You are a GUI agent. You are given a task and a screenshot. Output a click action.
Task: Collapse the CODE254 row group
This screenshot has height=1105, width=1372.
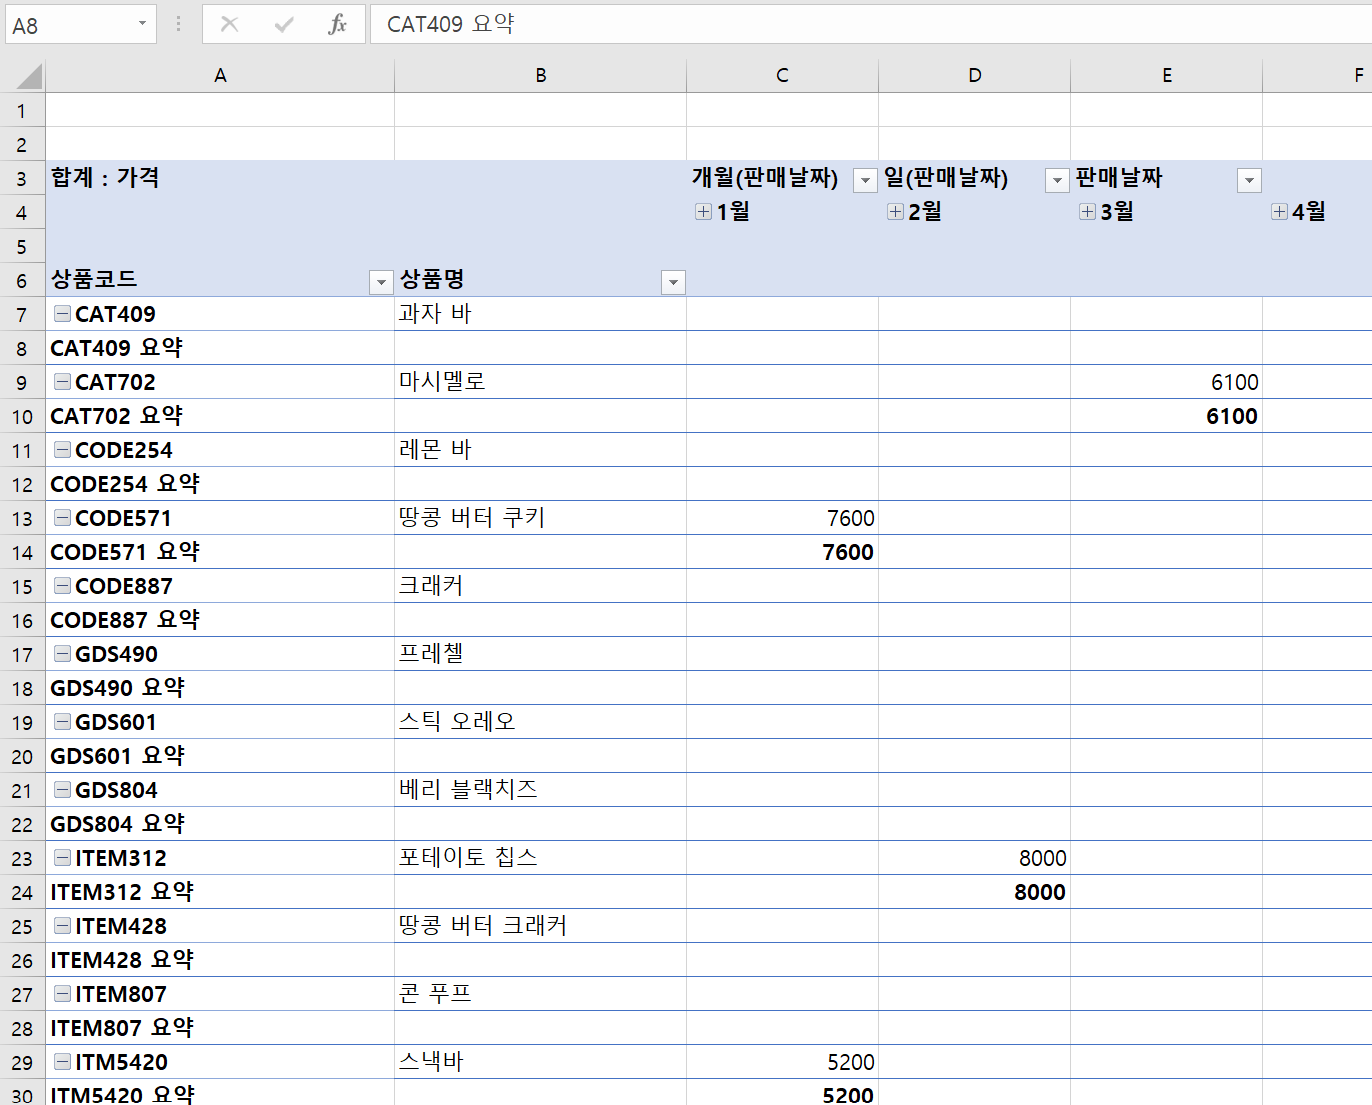coord(62,450)
